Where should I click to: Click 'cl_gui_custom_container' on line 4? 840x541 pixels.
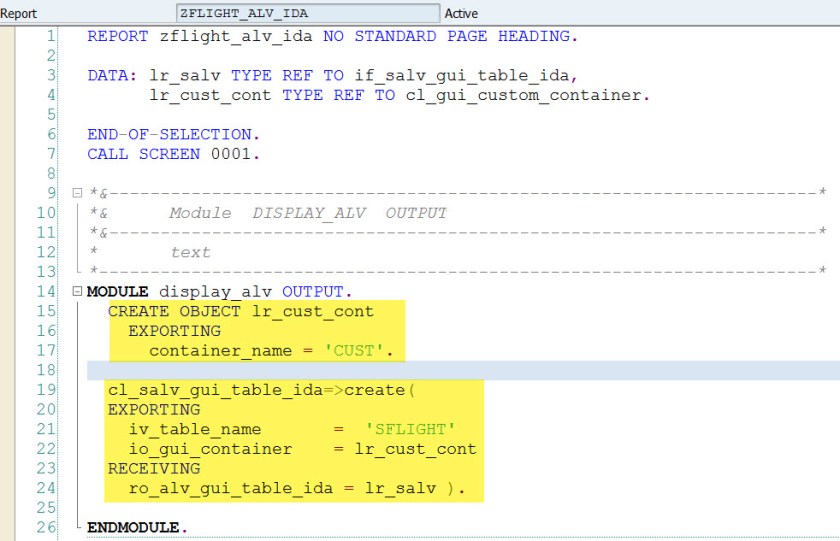point(523,95)
